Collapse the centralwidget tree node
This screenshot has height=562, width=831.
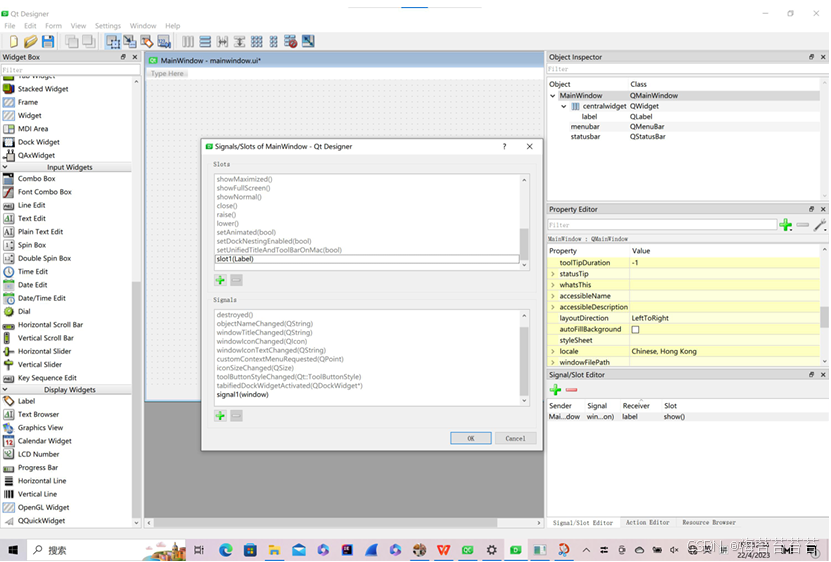564,106
